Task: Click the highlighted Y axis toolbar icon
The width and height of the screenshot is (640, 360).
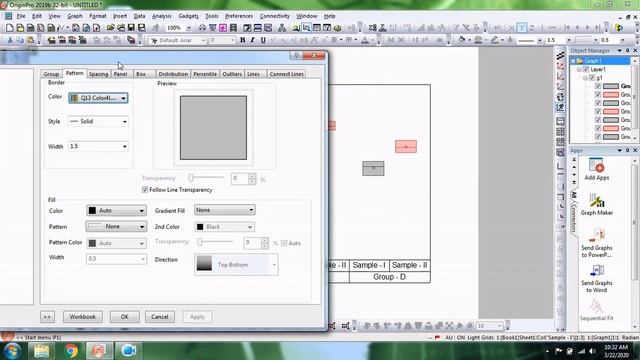Action: coord(521,28)
